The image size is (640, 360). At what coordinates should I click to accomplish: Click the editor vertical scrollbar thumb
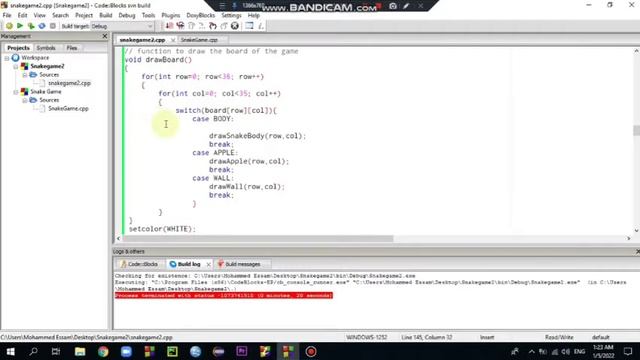(x=636, y=131)
